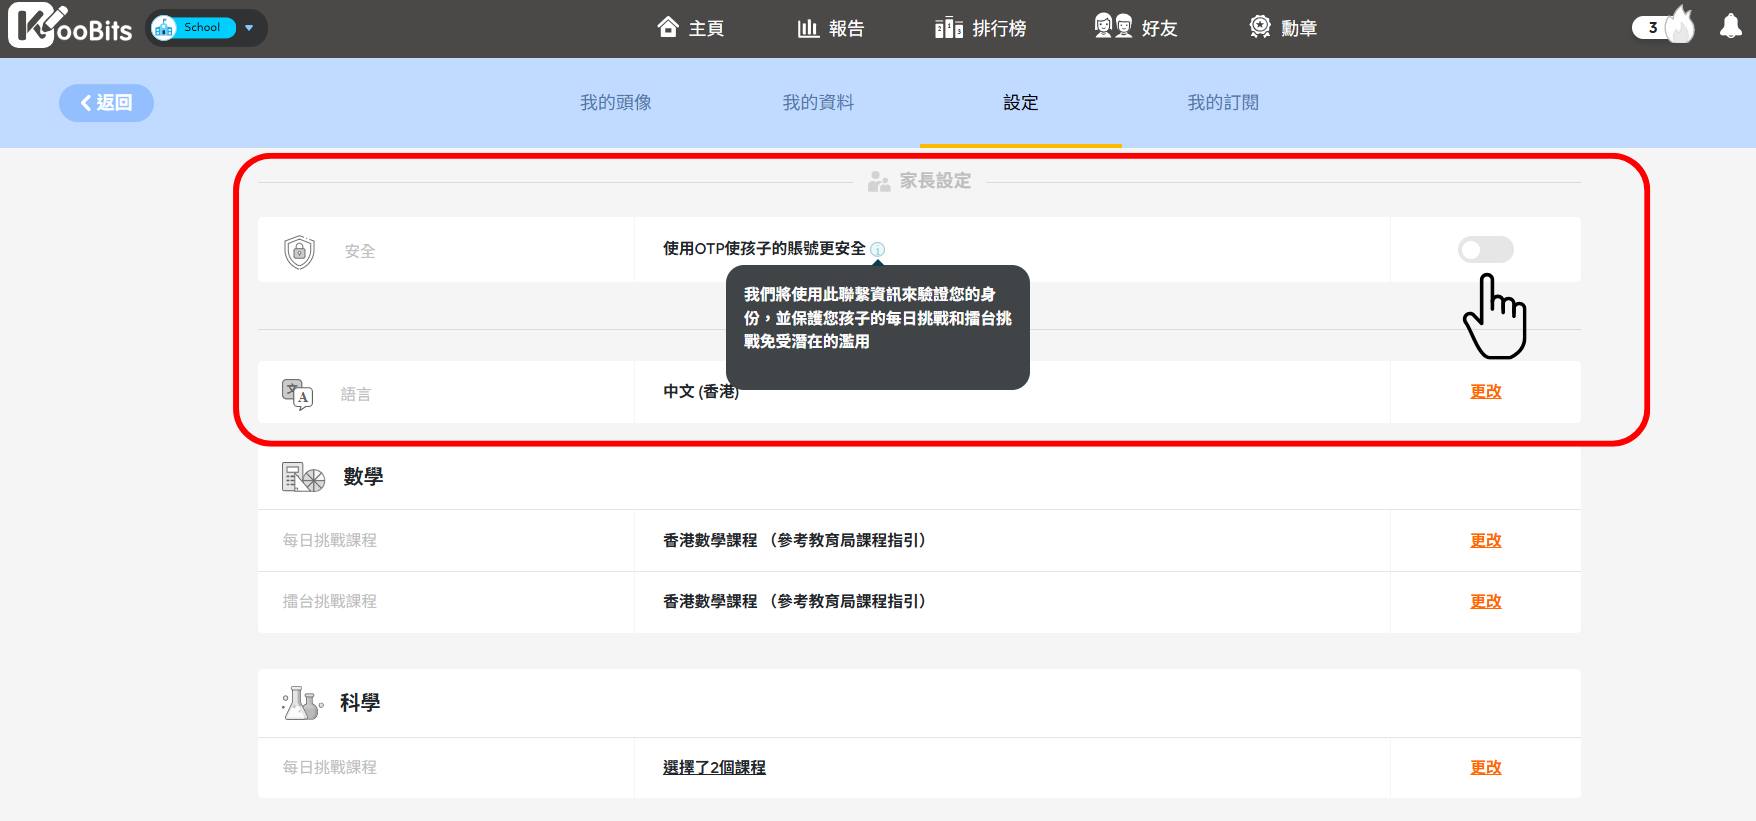The height and width of the screenshot is (821, 1756).
Task: Click the KooBits logo
Action: [70, 26]
